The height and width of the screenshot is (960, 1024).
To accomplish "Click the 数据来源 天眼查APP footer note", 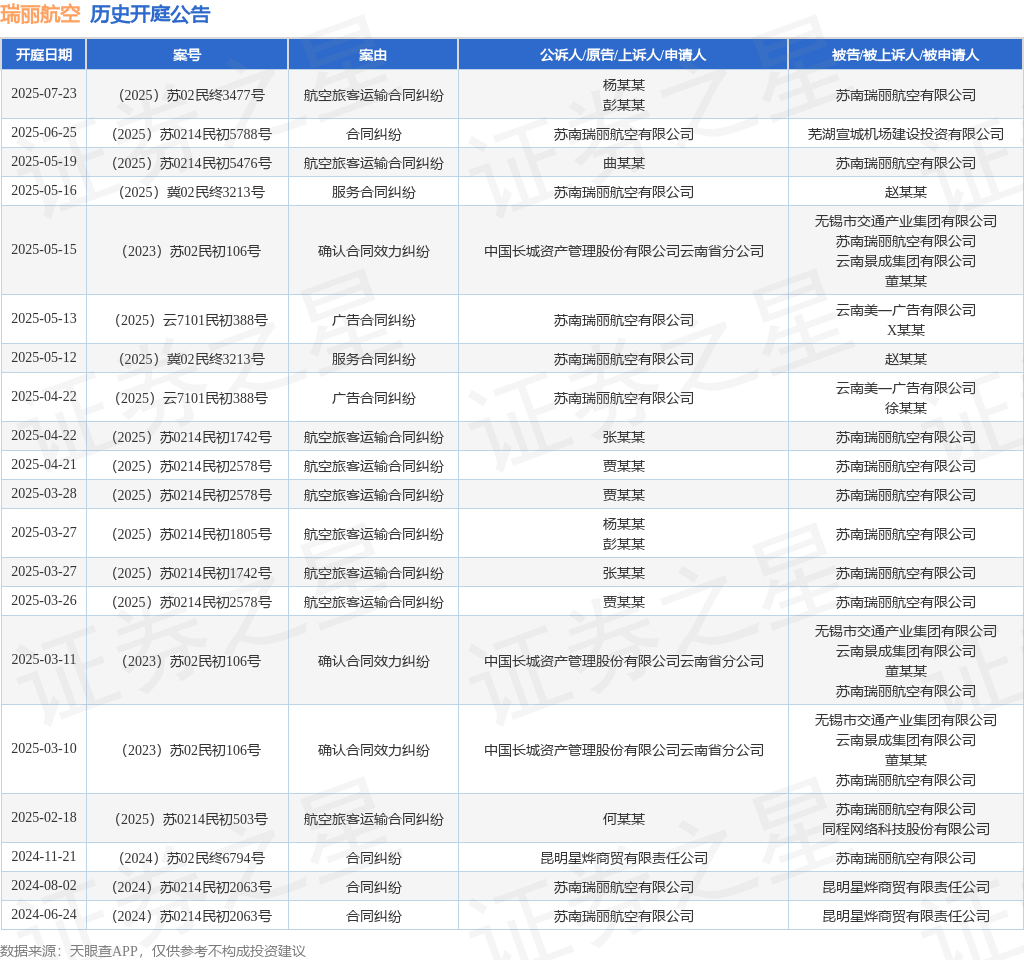I will 153,951.
